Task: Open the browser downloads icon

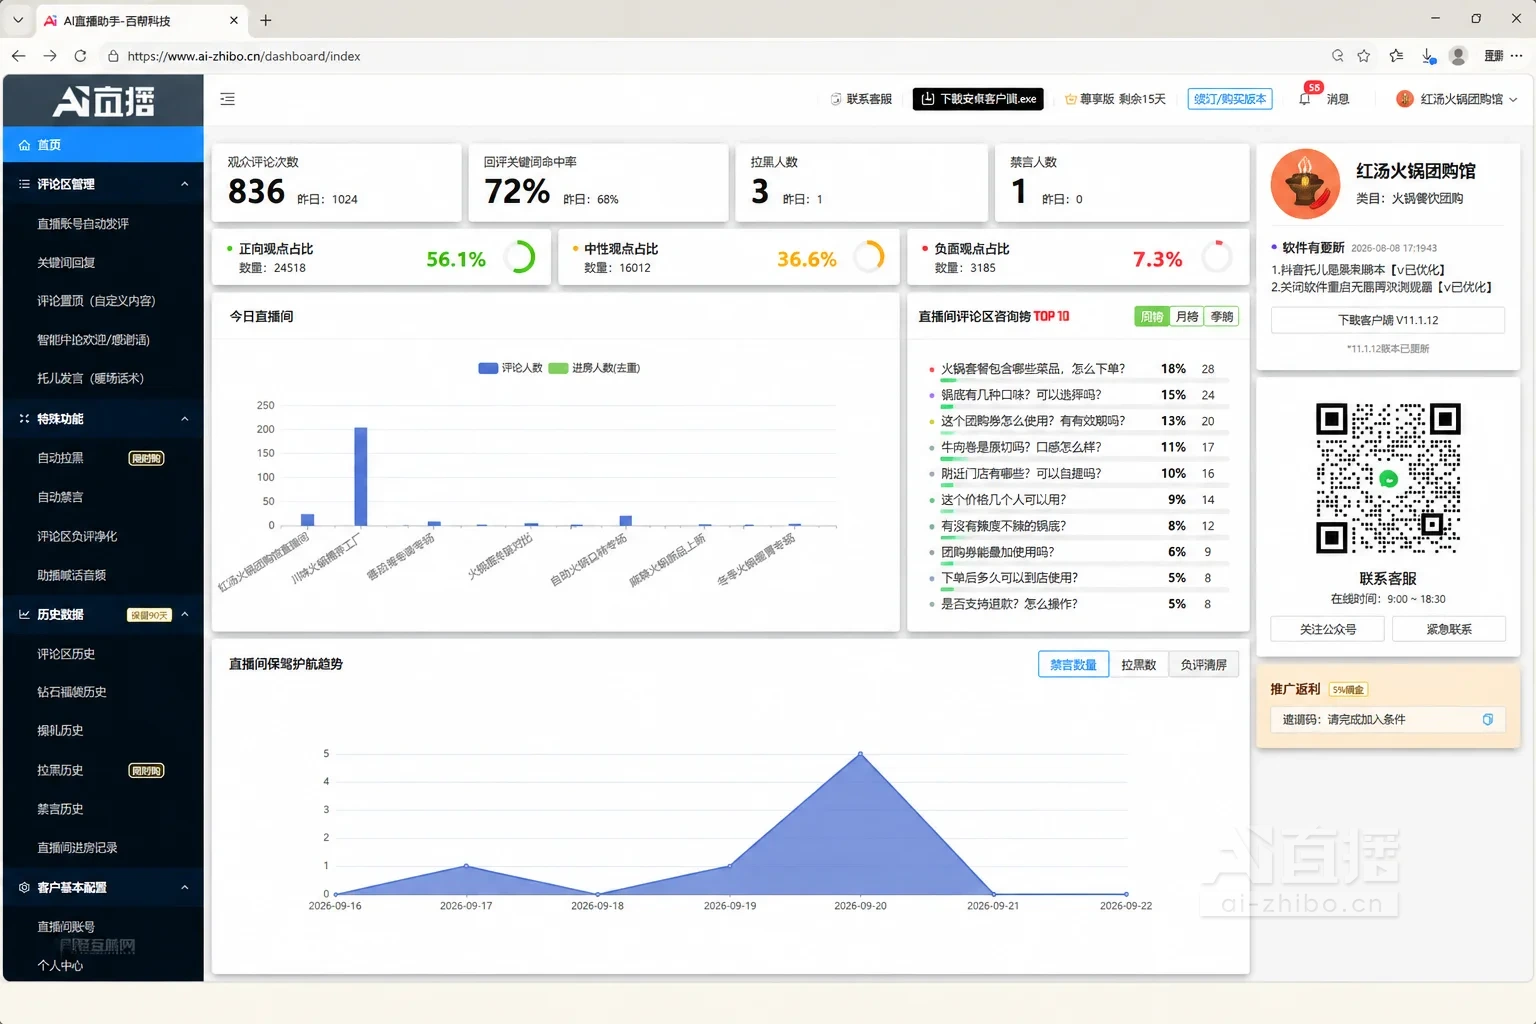Action: pyautogui.click(x=1429, y=56)
